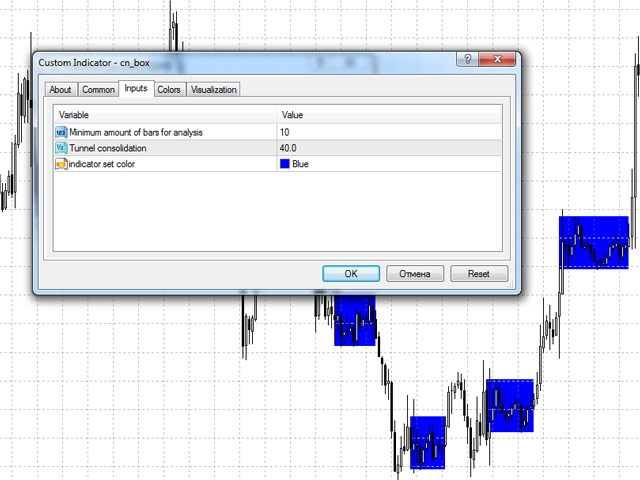
Task: Open the Common tab
Action: point(98,90)
